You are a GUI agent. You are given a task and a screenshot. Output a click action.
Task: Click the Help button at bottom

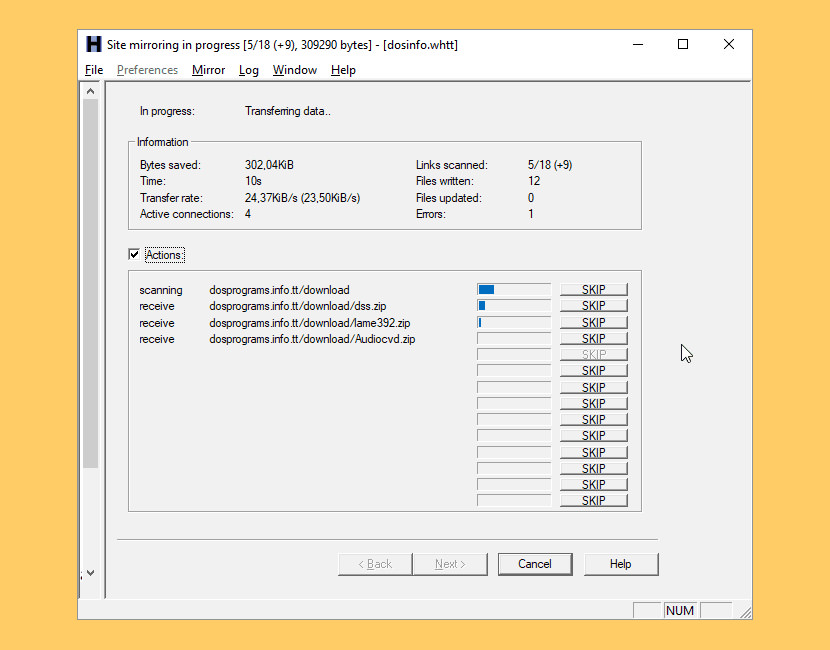[620, 564]
